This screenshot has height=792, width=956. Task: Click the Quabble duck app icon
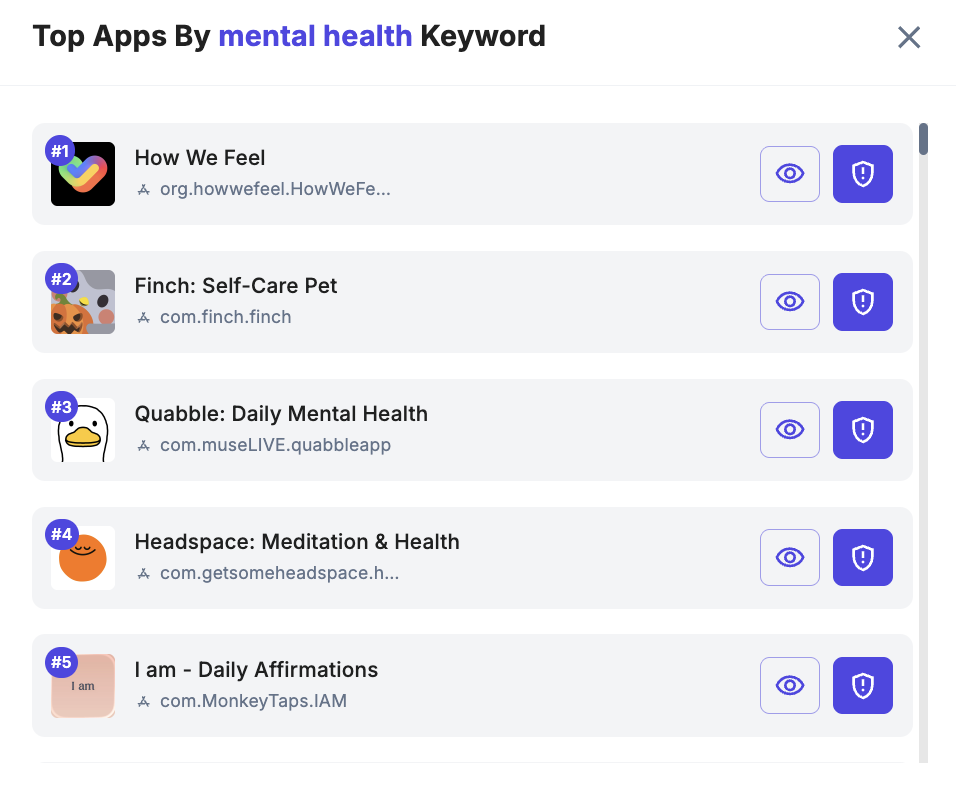(x=83, y=430)
